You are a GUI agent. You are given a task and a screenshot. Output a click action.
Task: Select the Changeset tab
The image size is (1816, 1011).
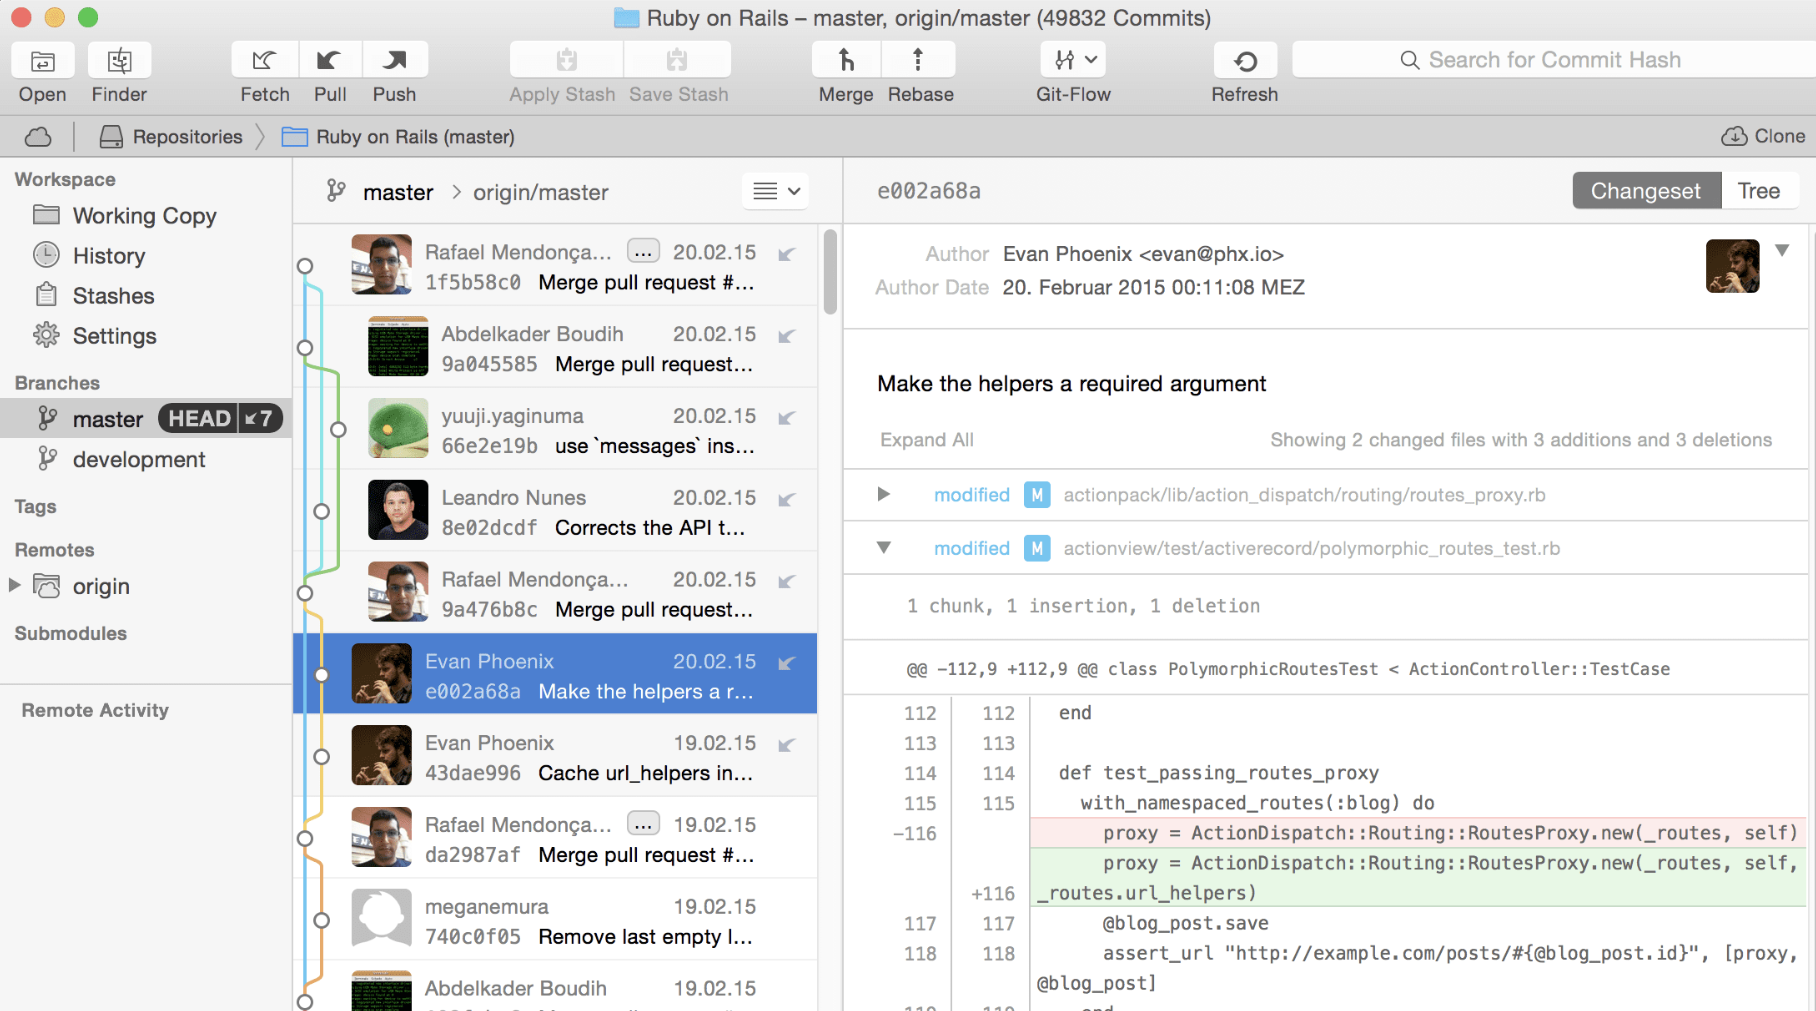tap(1645, 191)
